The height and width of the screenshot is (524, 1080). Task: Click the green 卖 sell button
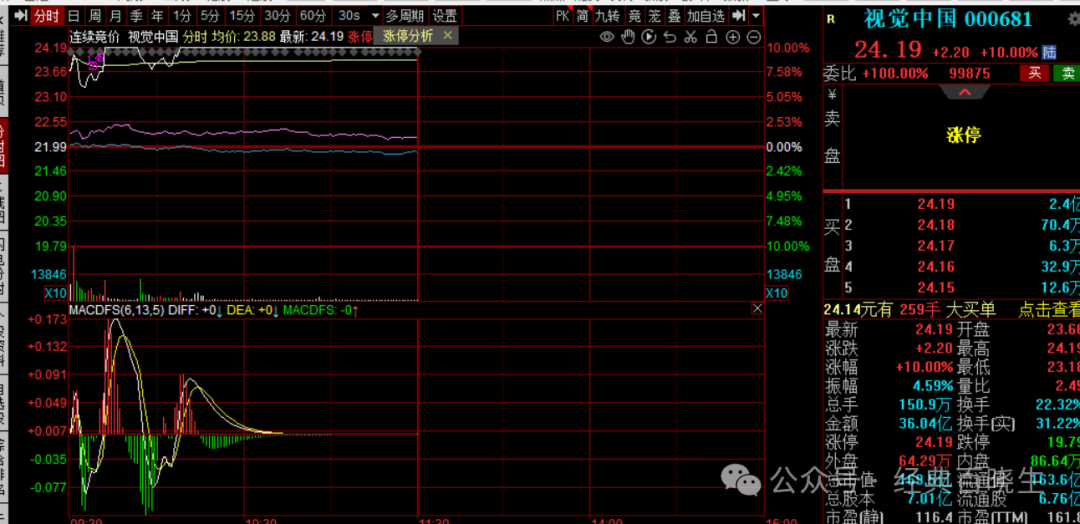coord(1068,73)
